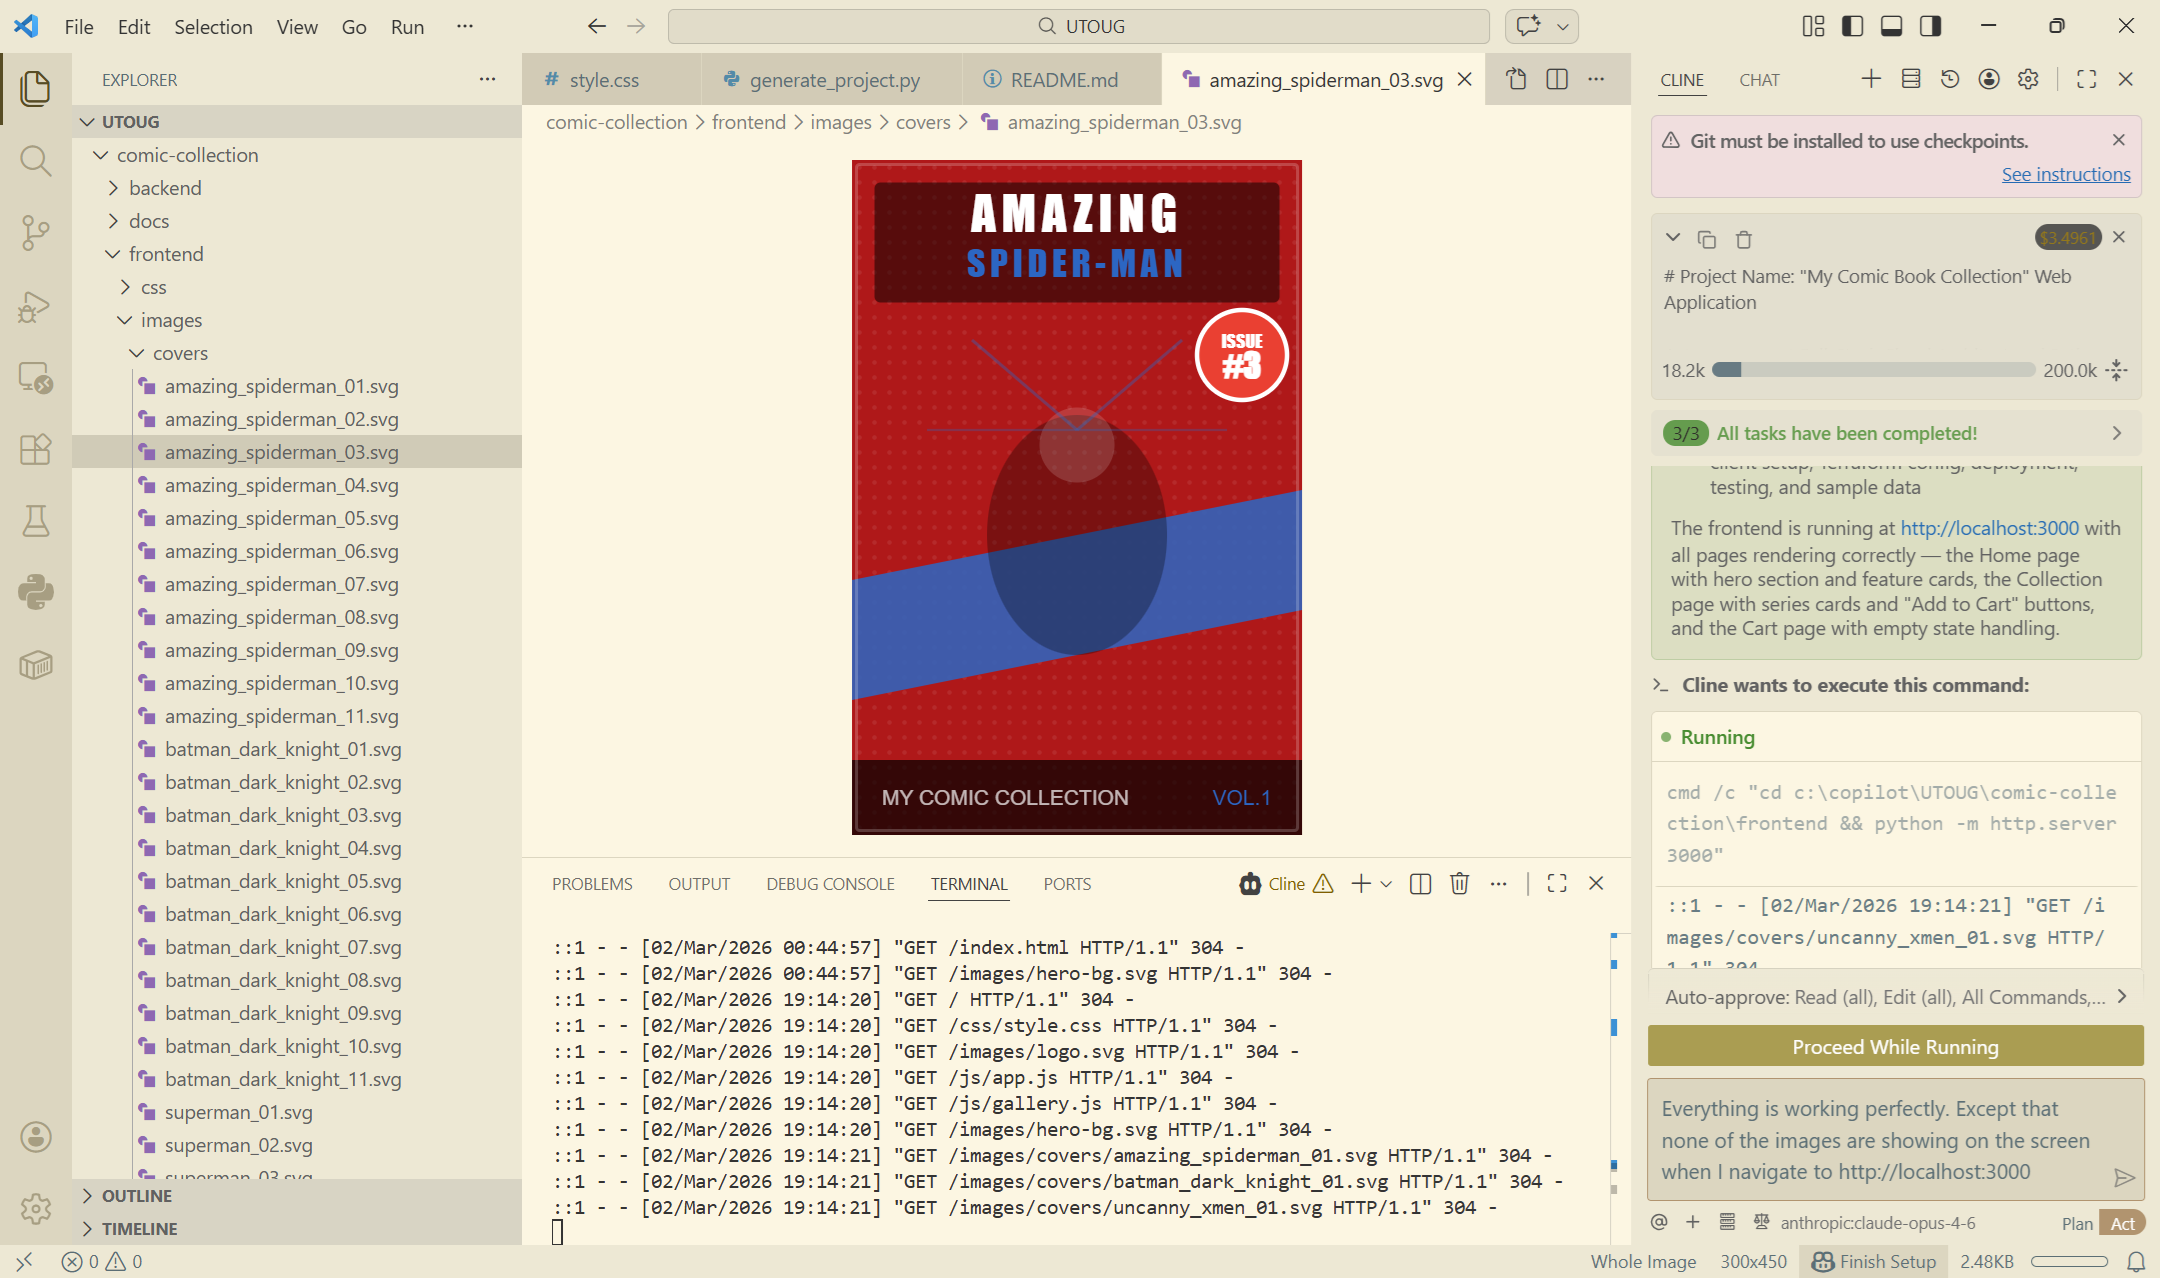Open batman_dark_knight_05.svg in explorer
Viewport: 2160px width, 1278px height.
283,881
